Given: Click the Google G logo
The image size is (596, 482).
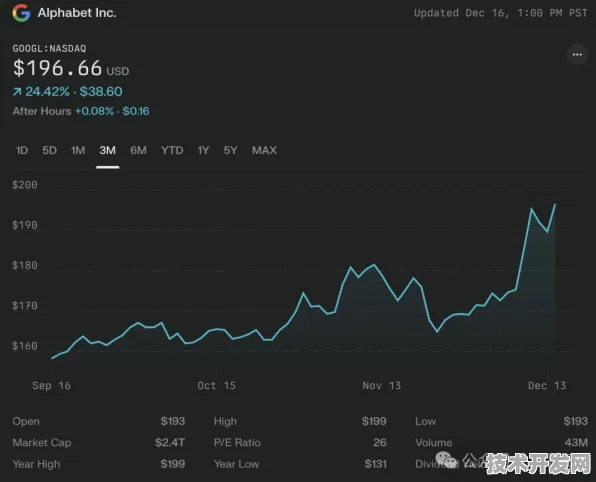Looking at the screenshot, I should (21, 13).
